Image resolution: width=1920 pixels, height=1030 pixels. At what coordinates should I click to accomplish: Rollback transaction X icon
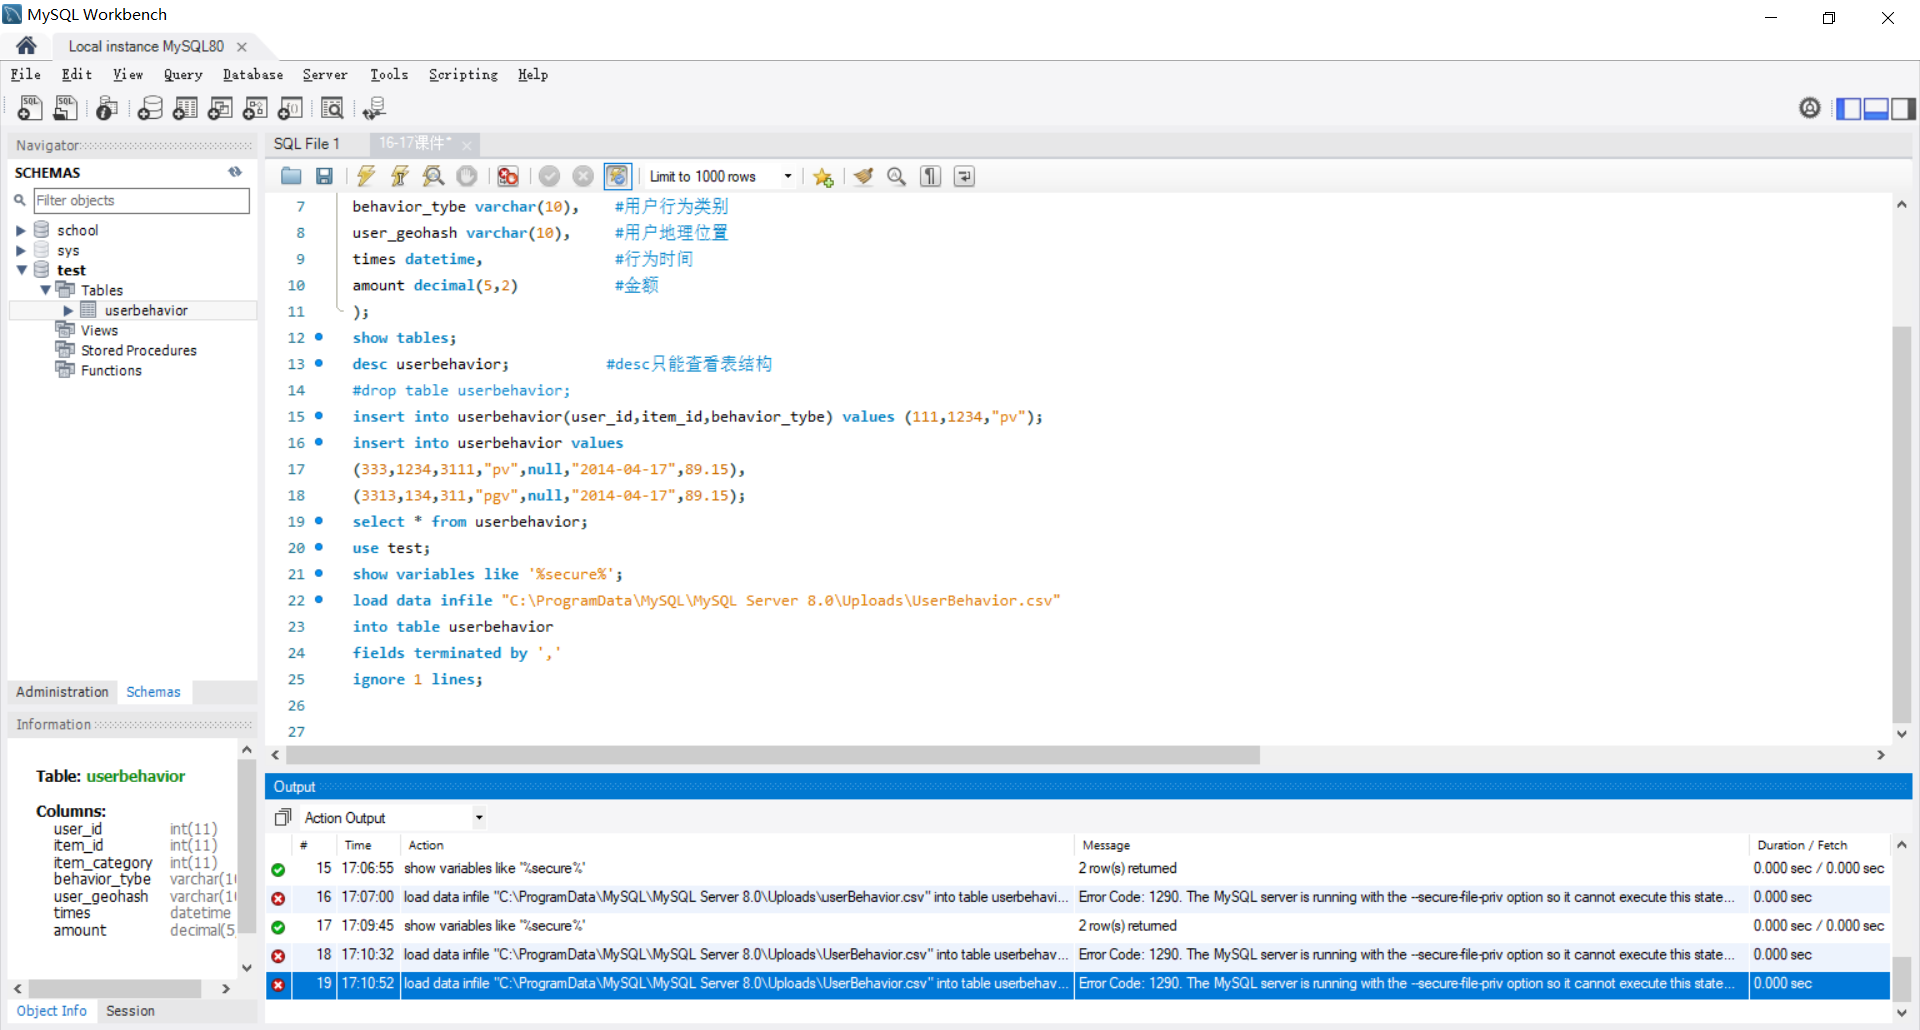tap(583, 176)
